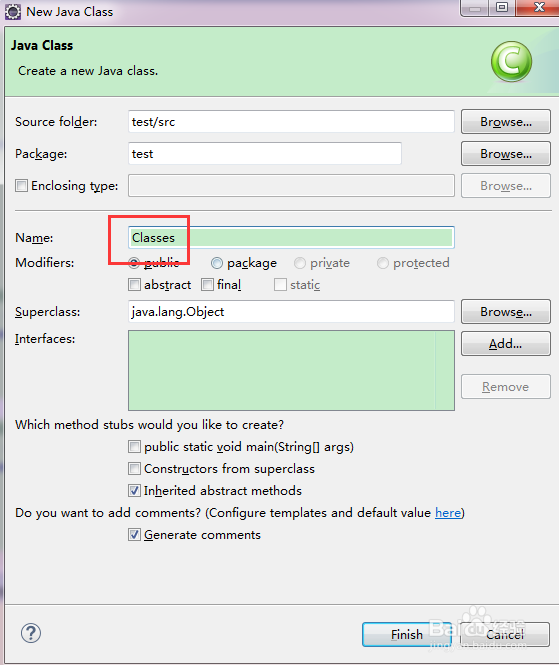Image resolution: width=559 pixels, height=665 pixels.
Task: Browse for the Source folder
Action: pyautogui.click(x=506, y=122)
